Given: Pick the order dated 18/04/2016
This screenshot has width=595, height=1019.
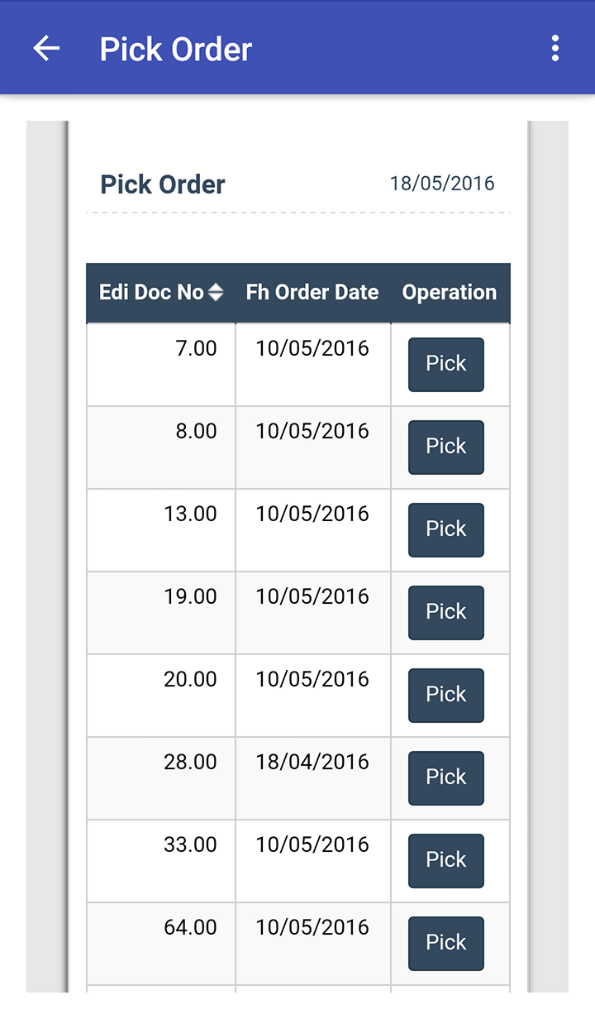Looking at the screenshot, I should [x=445, y=778].
